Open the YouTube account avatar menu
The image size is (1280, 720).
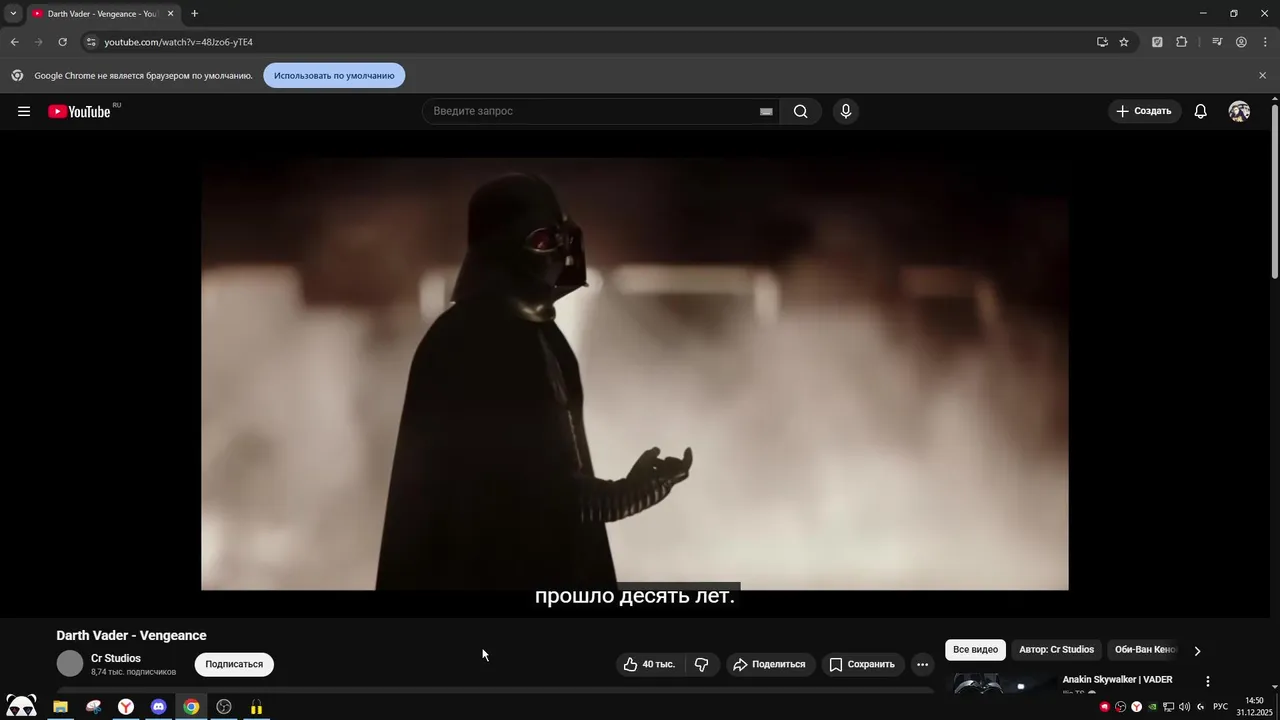[x=1239, y=111]
